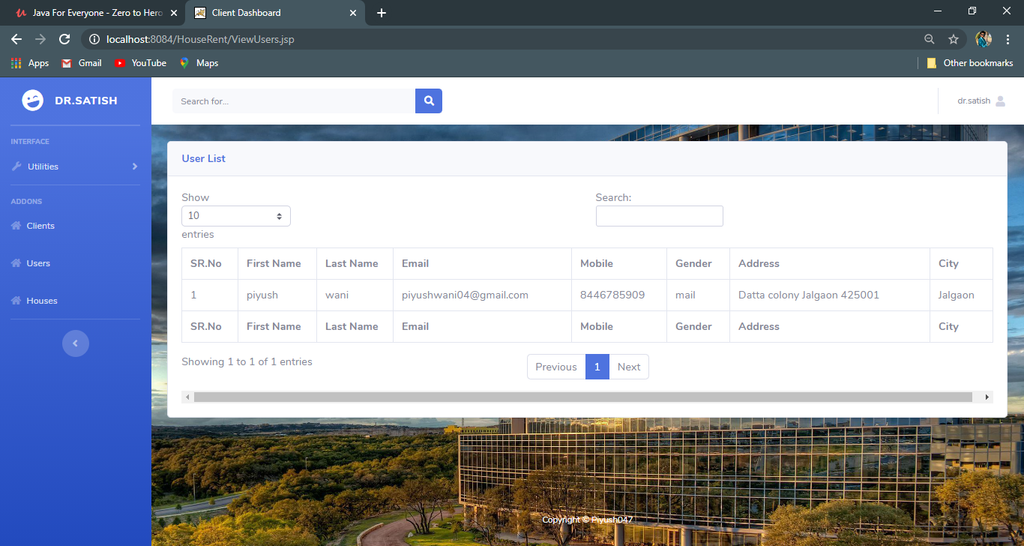The width and height of the screenshot is (1024, 546).
Task: Sort by City header column
Action: (x=961, y=264)
